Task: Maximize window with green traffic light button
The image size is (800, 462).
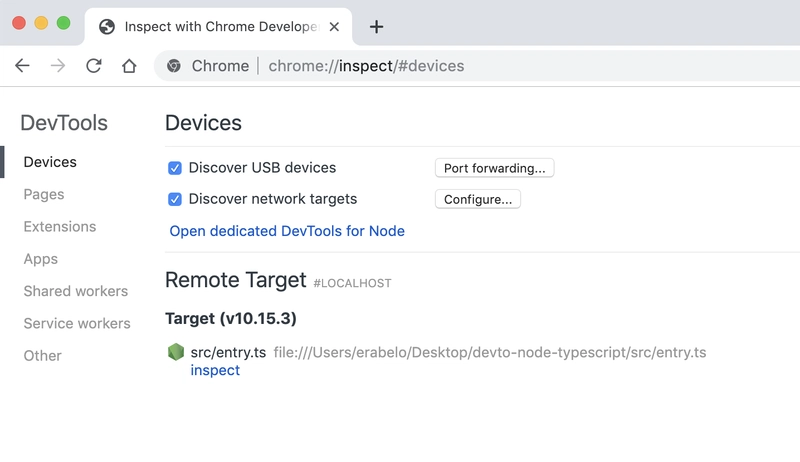Action: coord(63,23)
